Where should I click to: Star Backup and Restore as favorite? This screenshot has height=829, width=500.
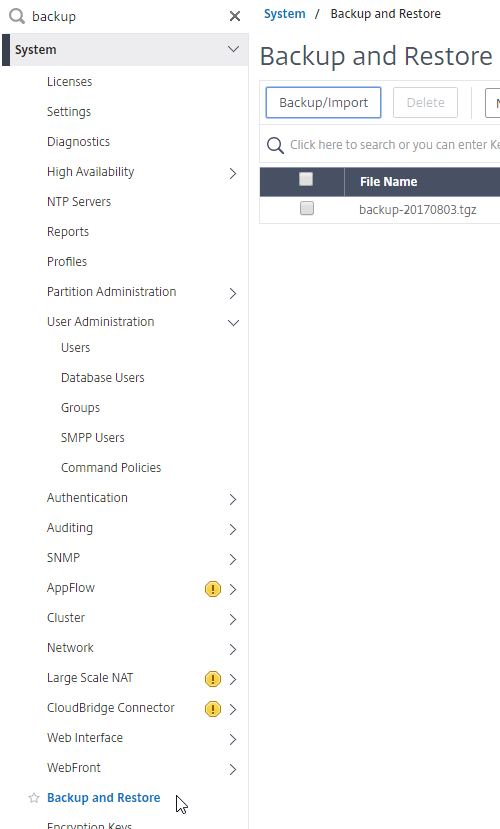(x=34, y=798)
